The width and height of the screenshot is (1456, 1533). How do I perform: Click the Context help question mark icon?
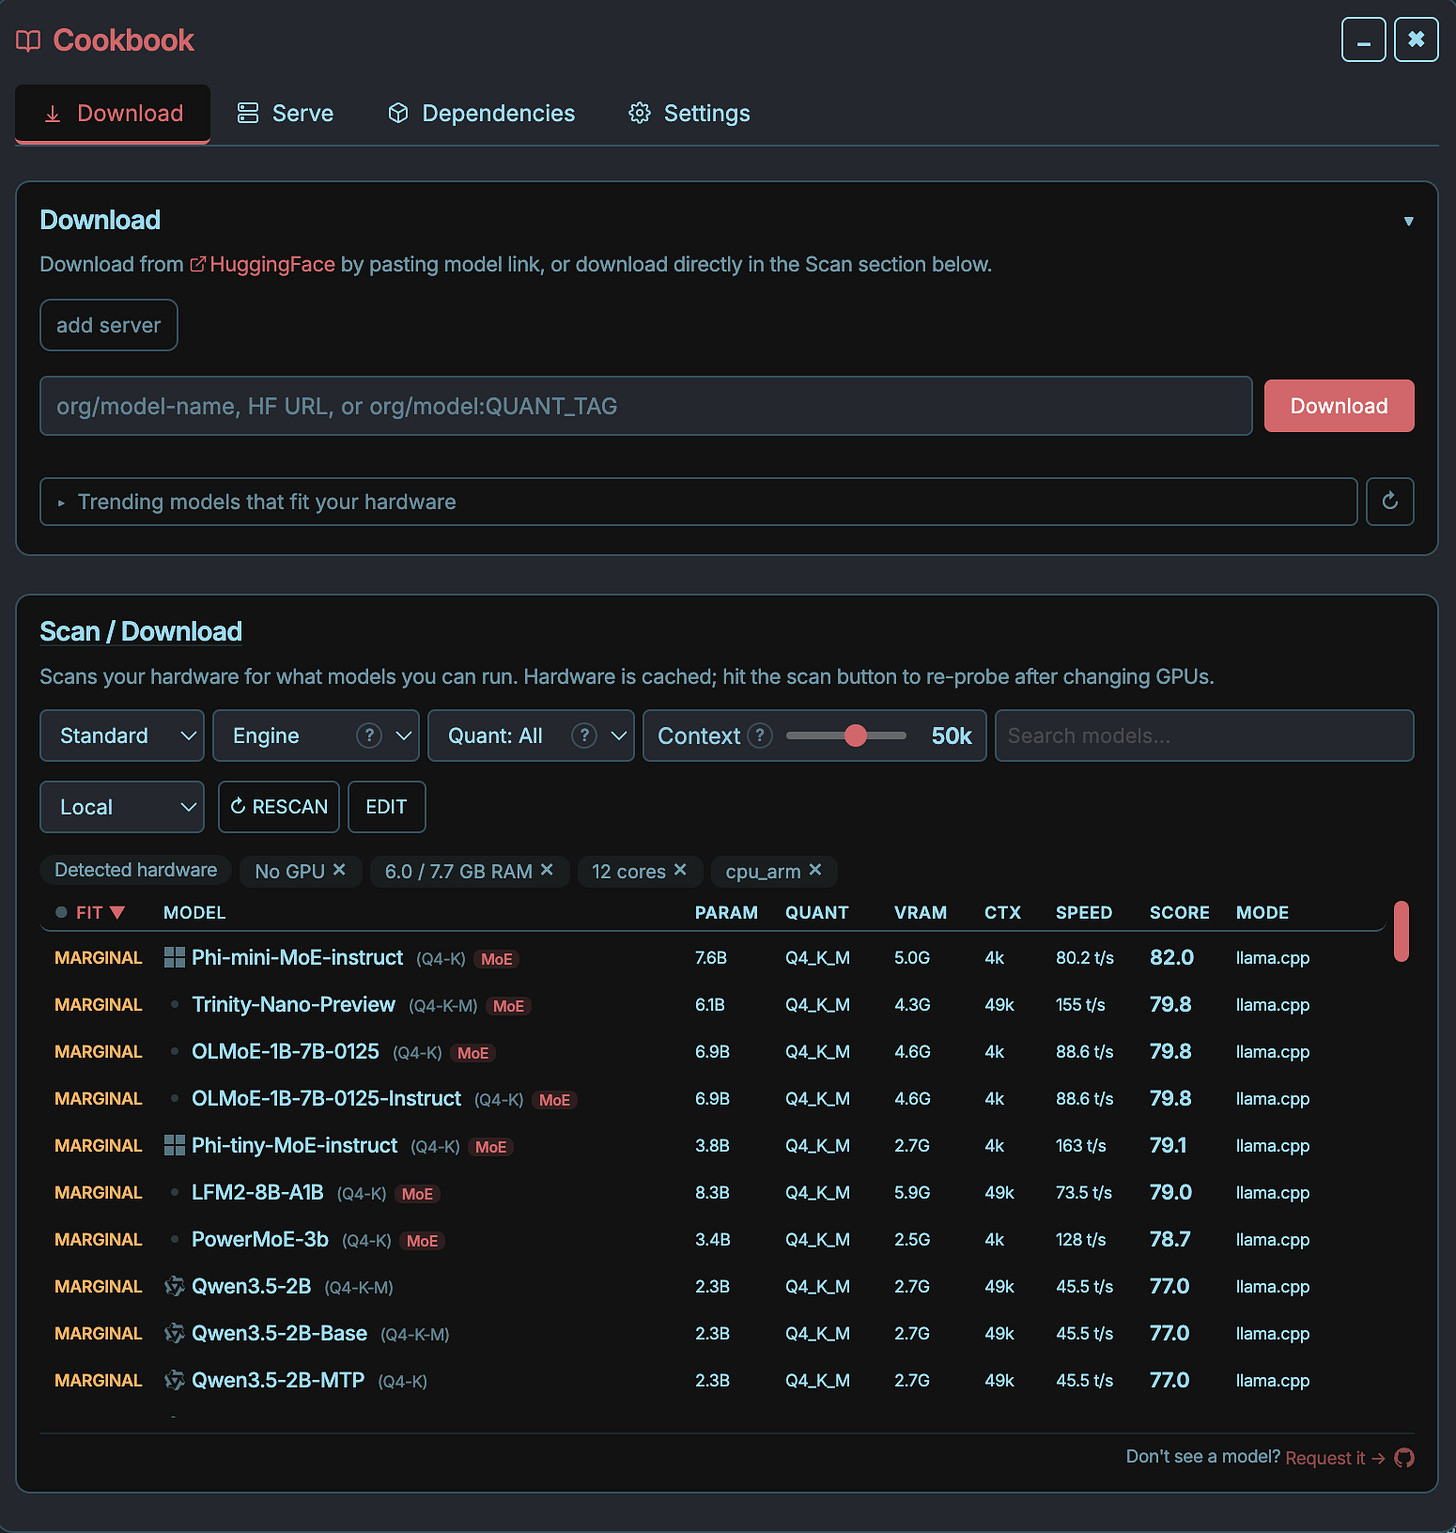coord(760,736)
